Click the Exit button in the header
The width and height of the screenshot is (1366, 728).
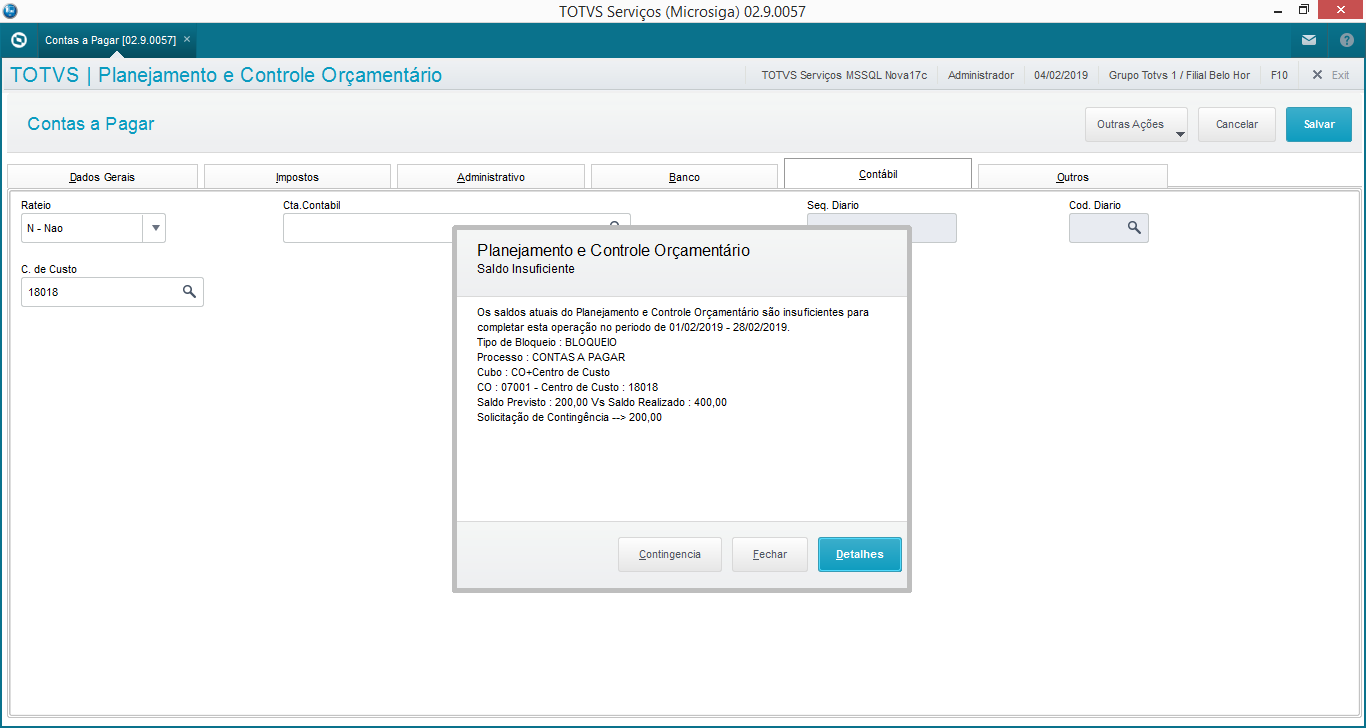(1331, 75)
